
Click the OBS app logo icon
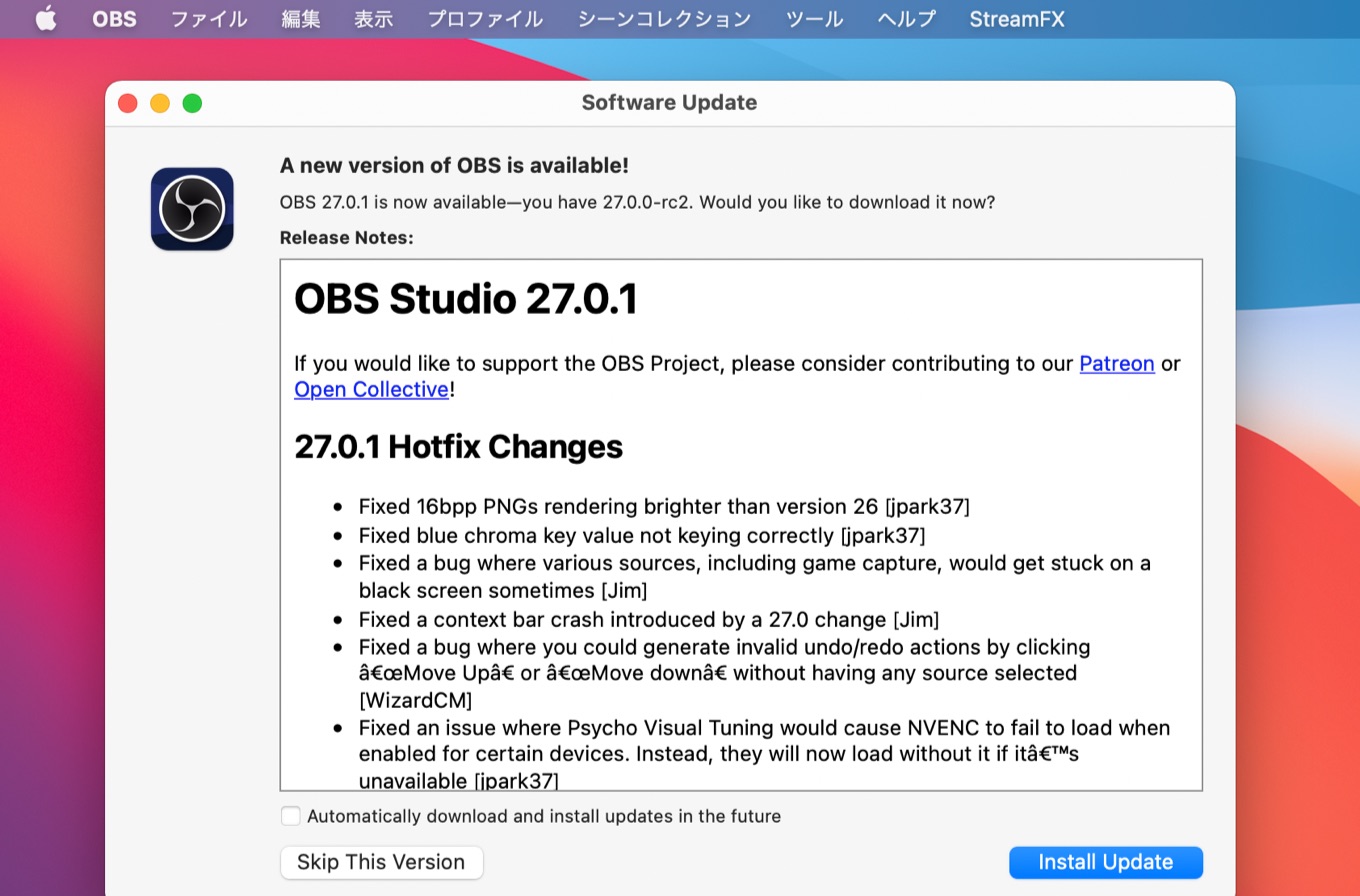coord(192,209)
